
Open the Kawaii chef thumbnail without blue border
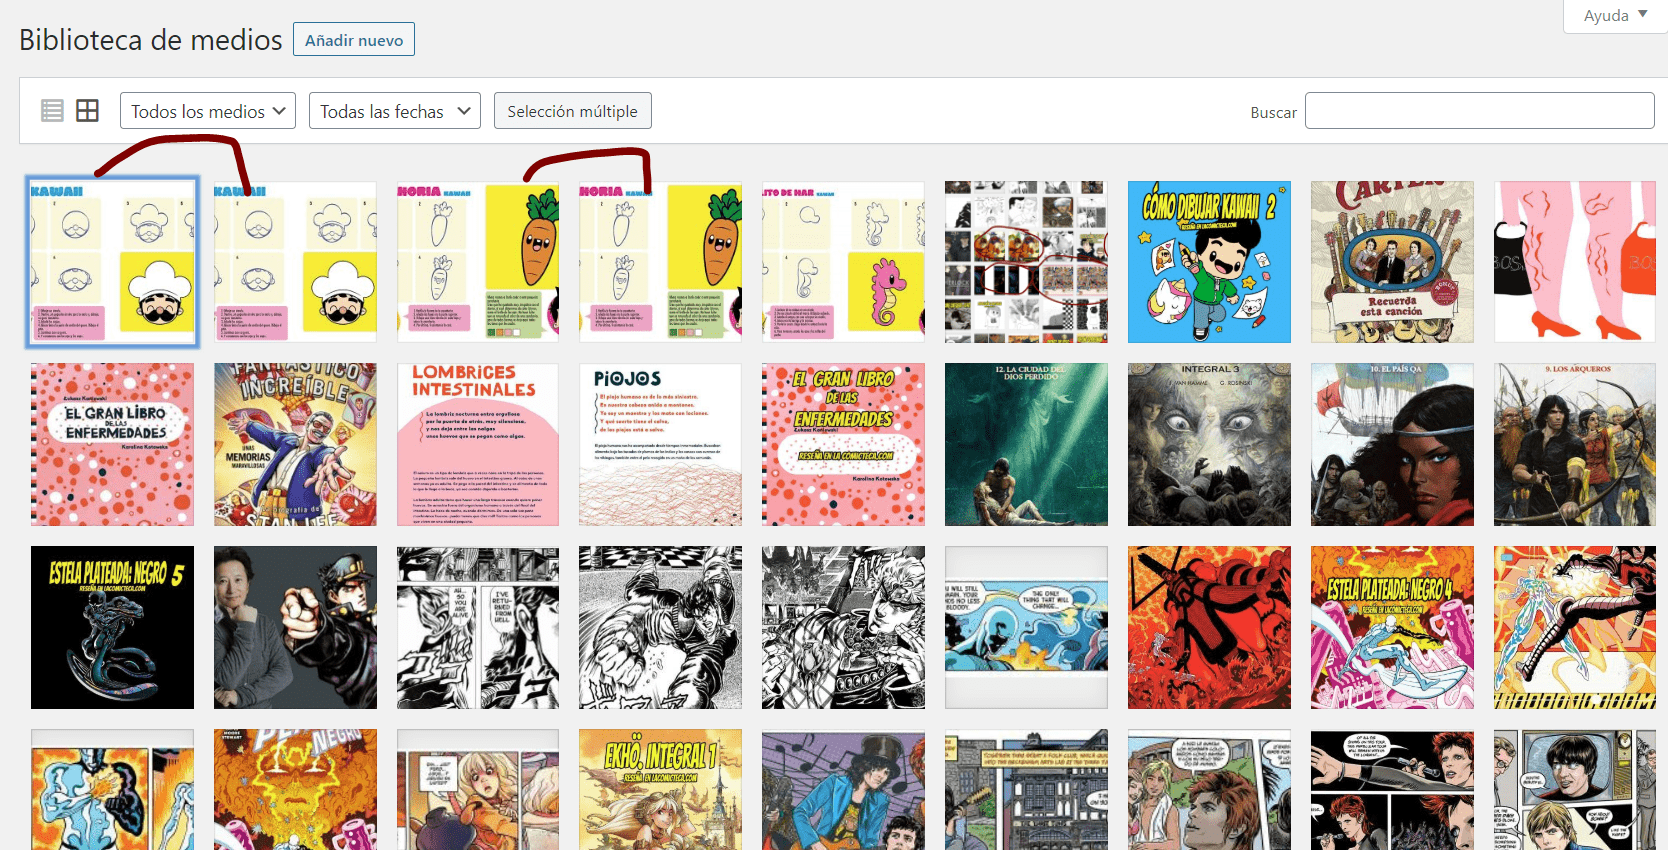click(x=295, y=262)
